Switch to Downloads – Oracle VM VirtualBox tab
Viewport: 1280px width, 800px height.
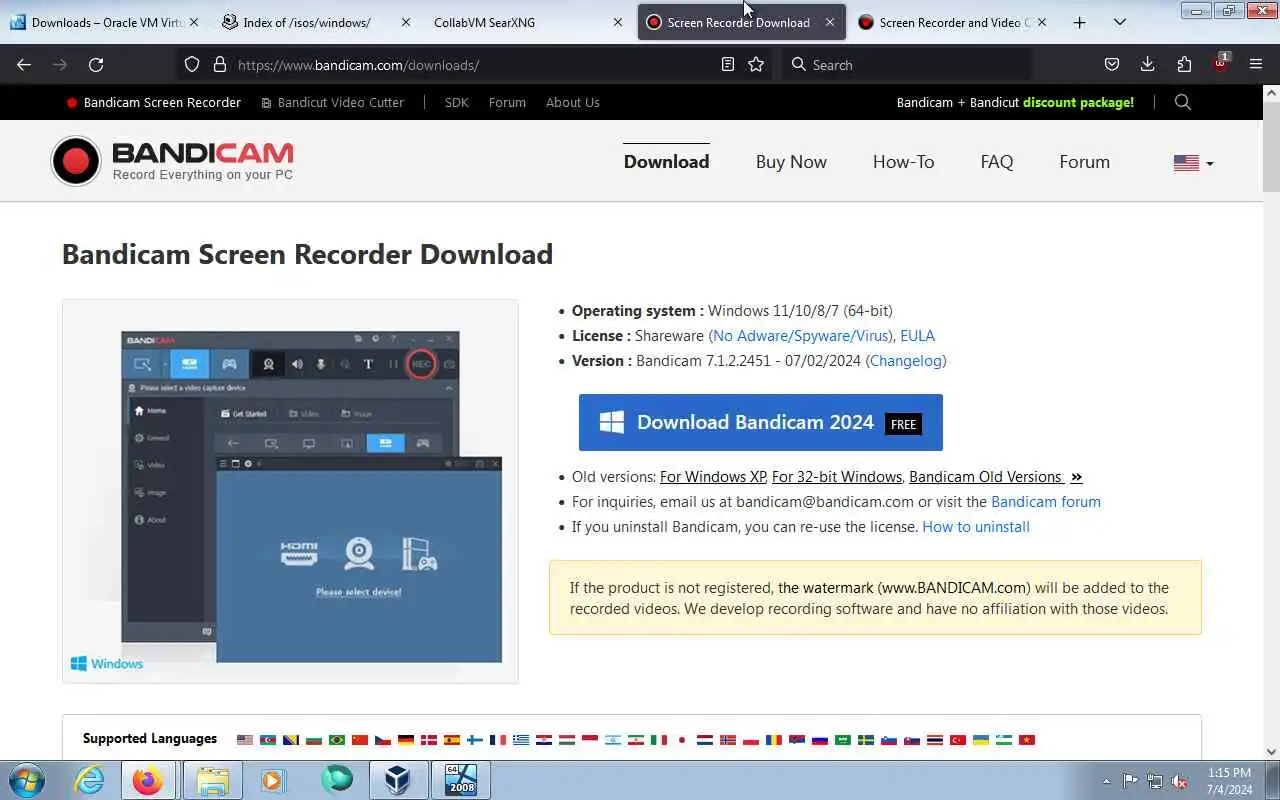click(x=104, y=22)
